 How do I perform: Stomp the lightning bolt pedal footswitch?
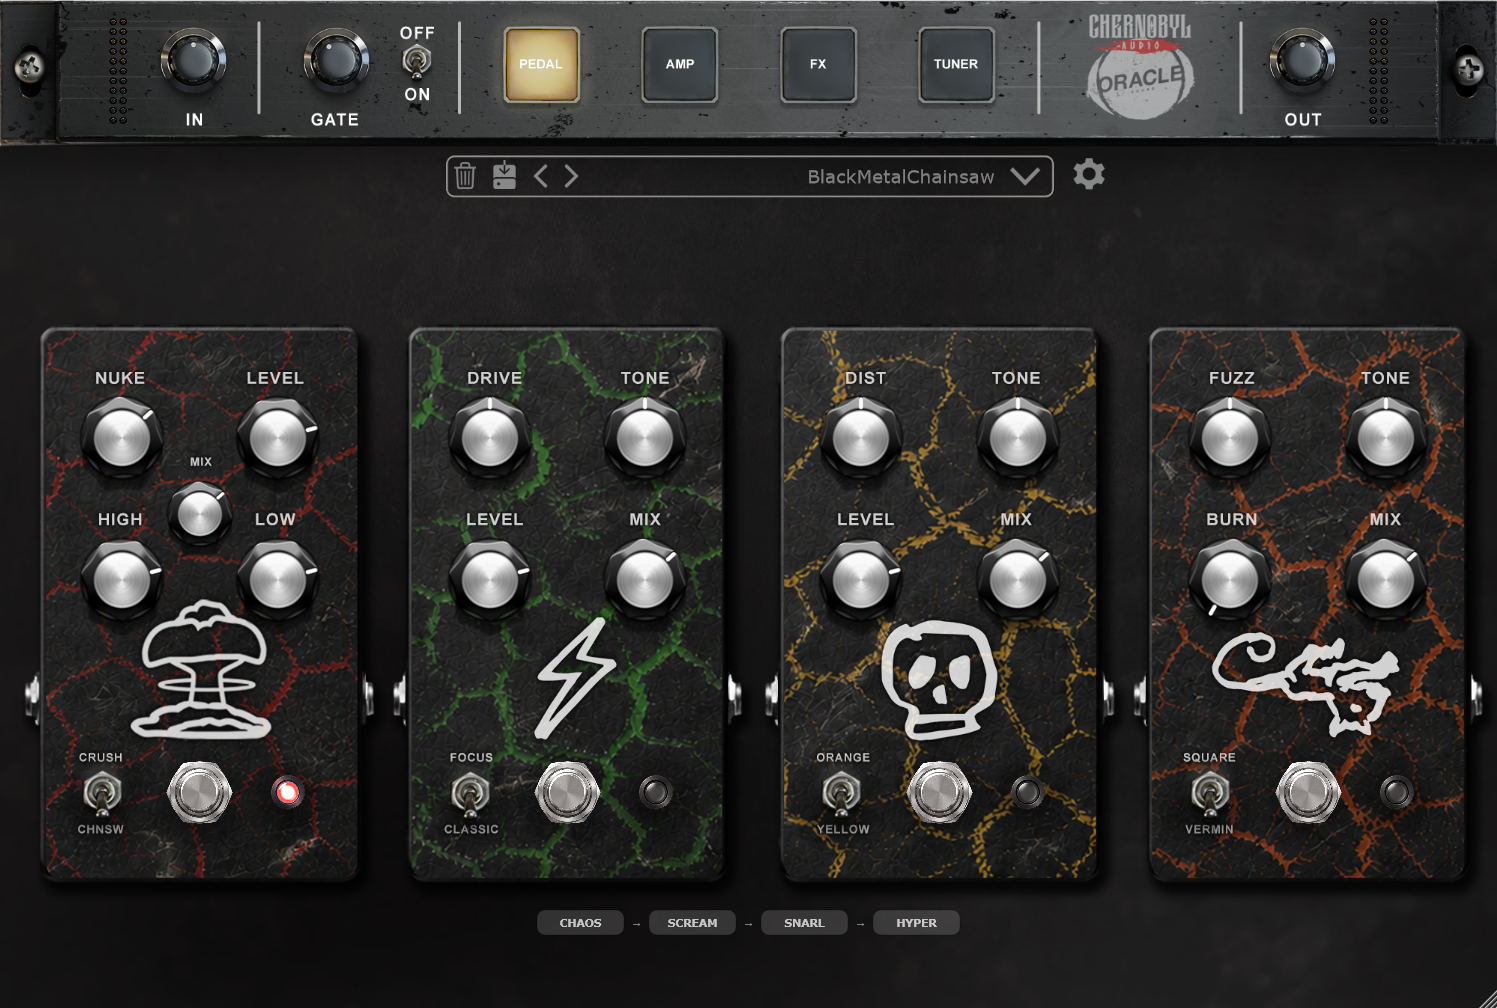click(567, 792)
